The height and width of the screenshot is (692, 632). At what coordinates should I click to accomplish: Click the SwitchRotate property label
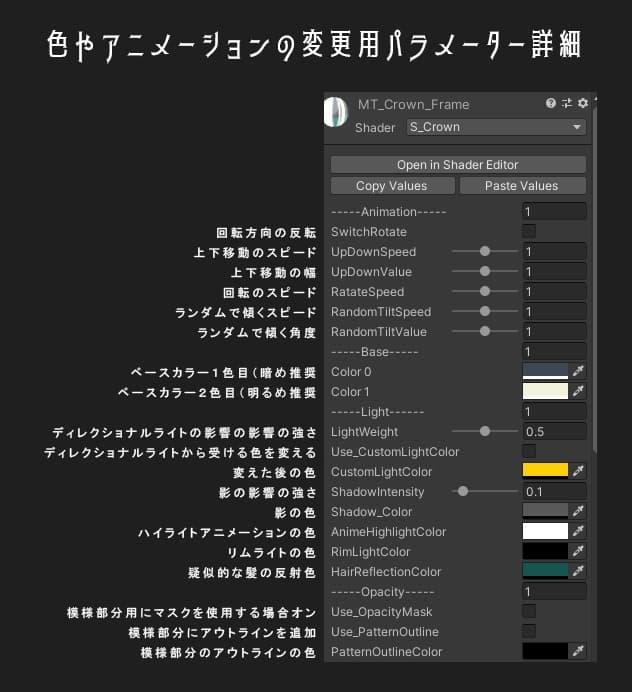click(369, 232)
